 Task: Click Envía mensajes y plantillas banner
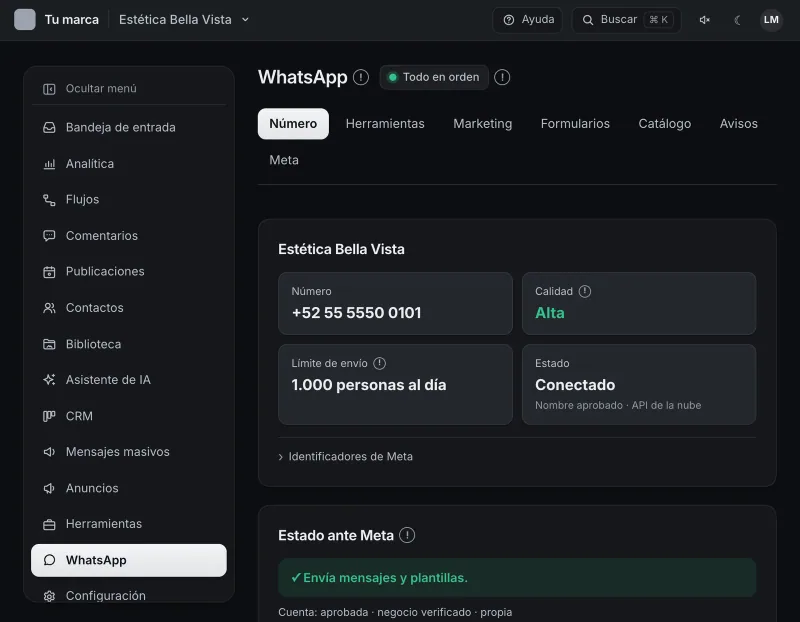coord(517,578)
